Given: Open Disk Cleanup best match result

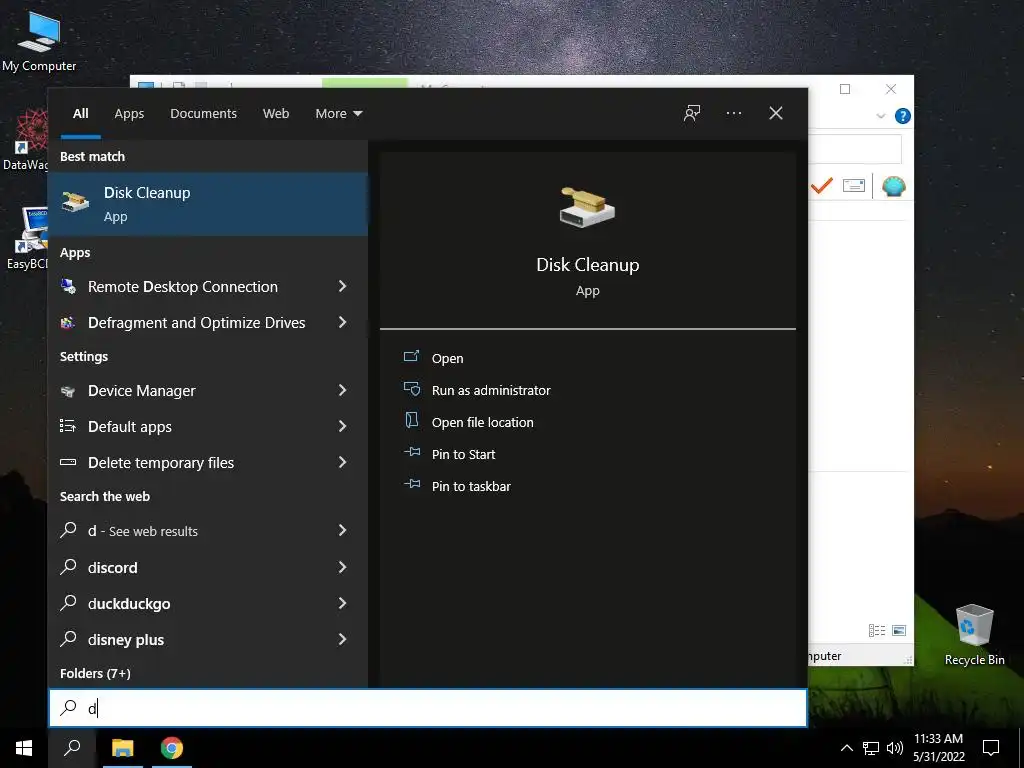Looking at the screenshot, I should pos(208,204).
